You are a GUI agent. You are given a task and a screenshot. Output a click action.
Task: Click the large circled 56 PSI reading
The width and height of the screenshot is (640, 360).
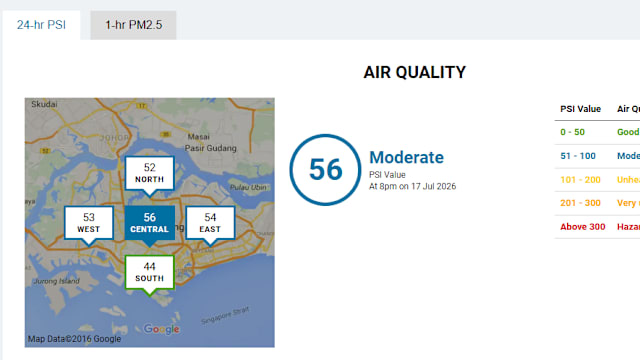pos(325,170)
